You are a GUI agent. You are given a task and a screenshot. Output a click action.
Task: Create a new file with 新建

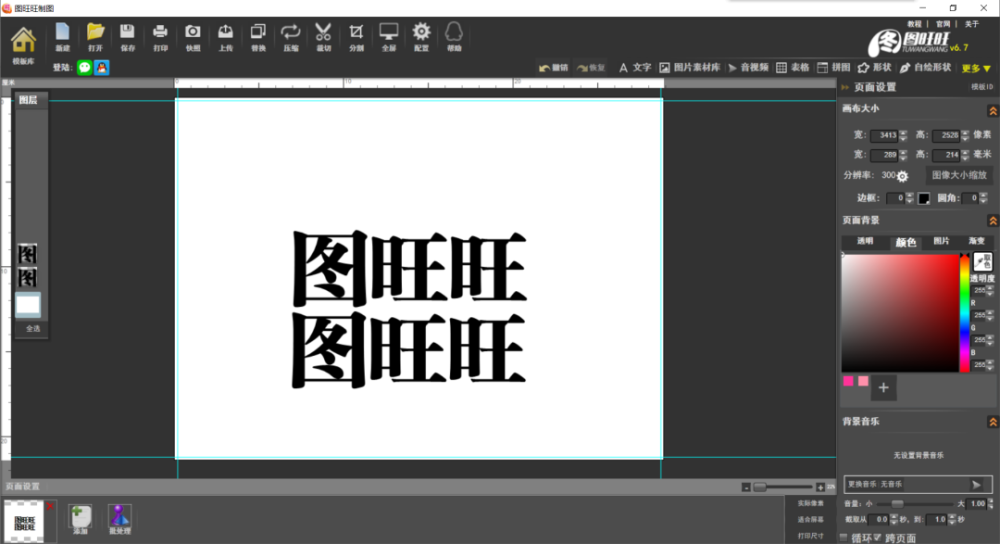pos(62,37)
